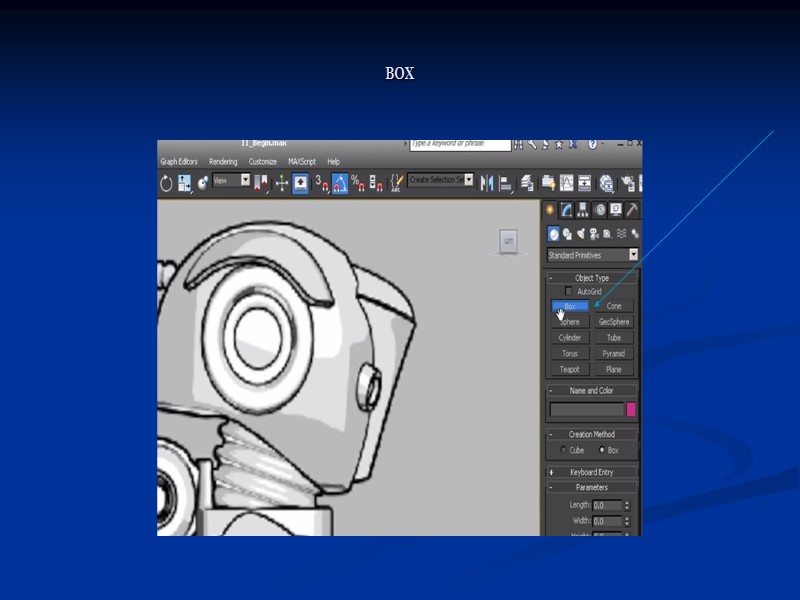Open the Graph Editors menu
The width and height of the screenshot is (800, 600).
pos(179,162)
